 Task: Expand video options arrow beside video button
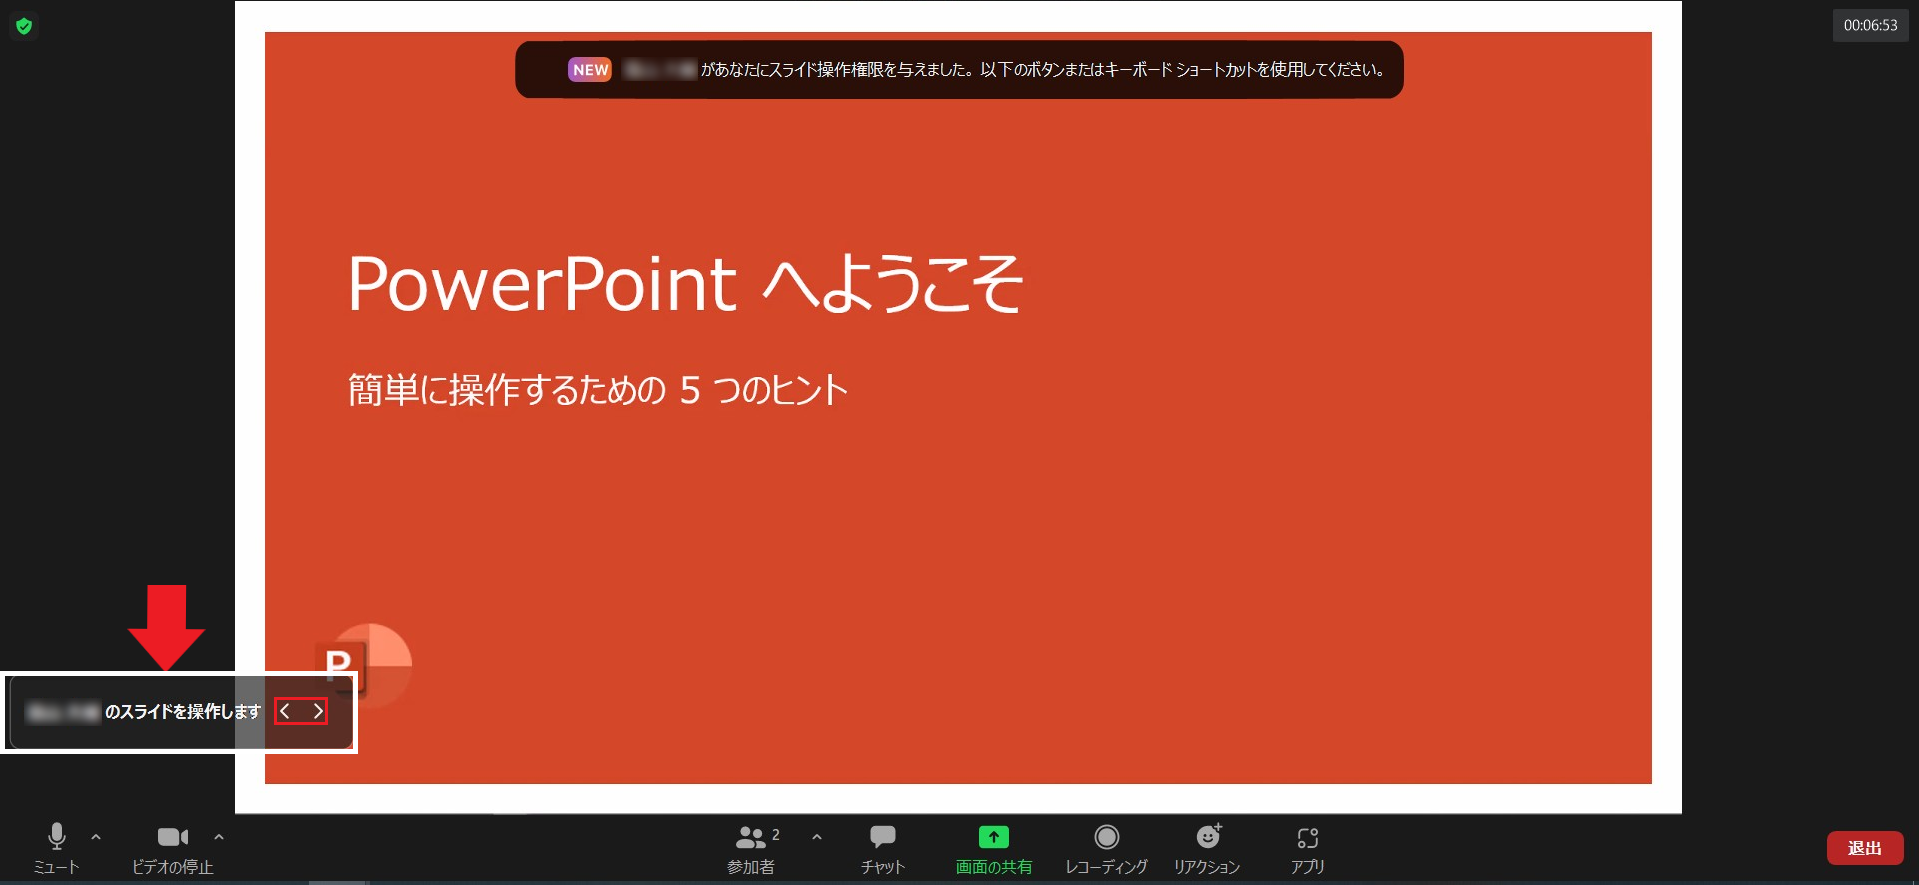(219, 837)
